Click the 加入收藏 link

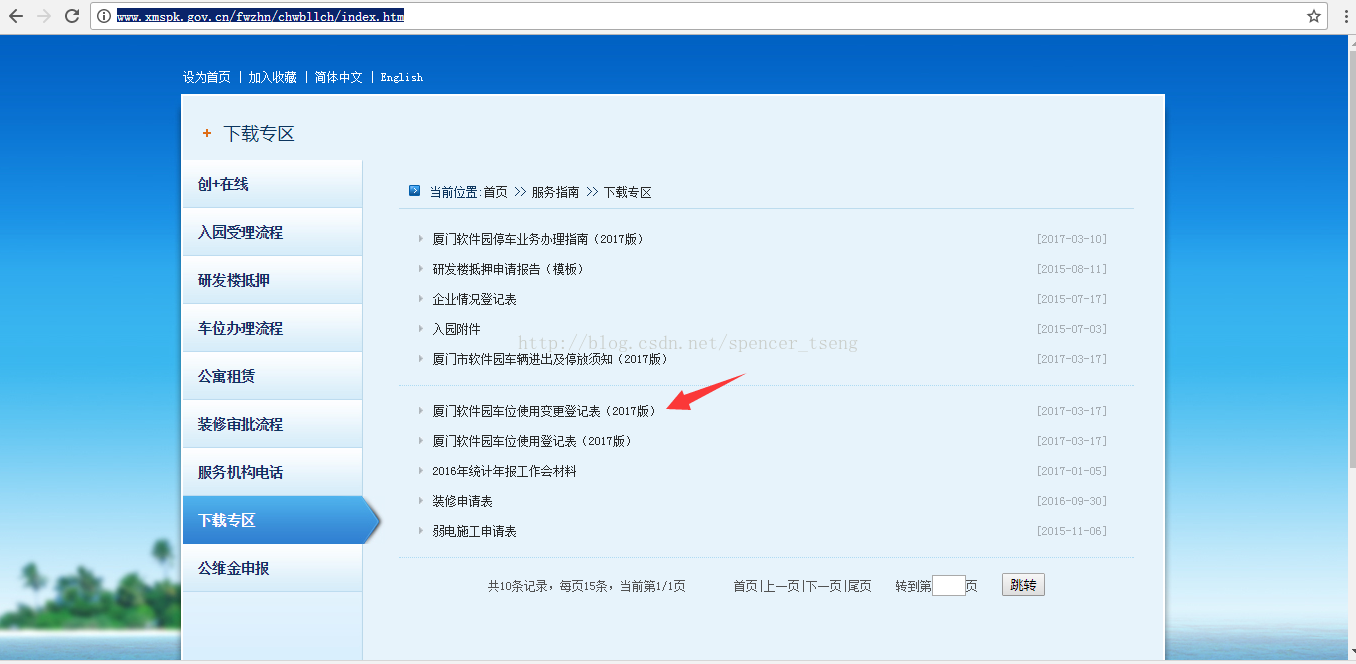click(273, 77)
